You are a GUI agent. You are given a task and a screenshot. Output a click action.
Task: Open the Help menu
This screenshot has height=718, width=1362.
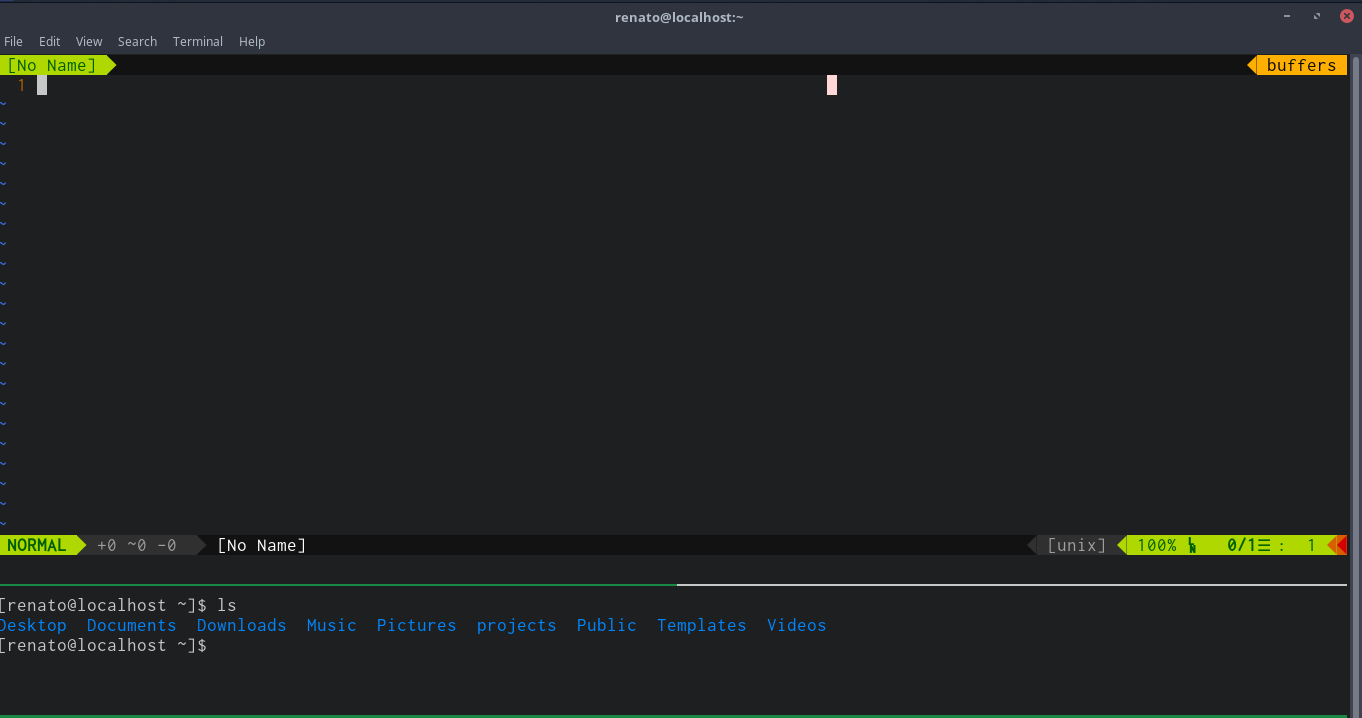252,41
